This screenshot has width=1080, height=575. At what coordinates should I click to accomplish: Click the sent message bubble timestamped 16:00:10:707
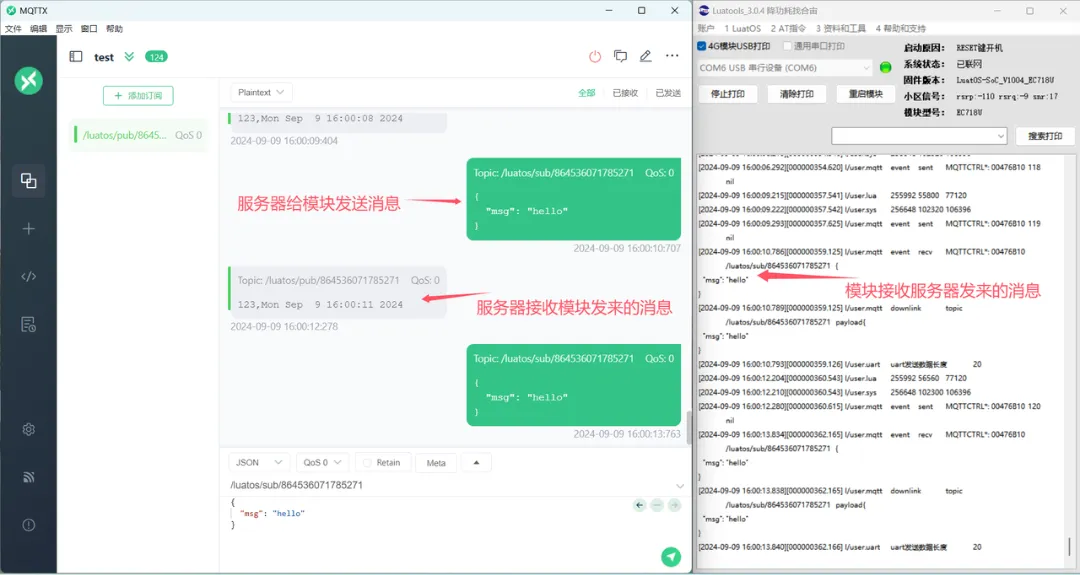pos(574,199)
